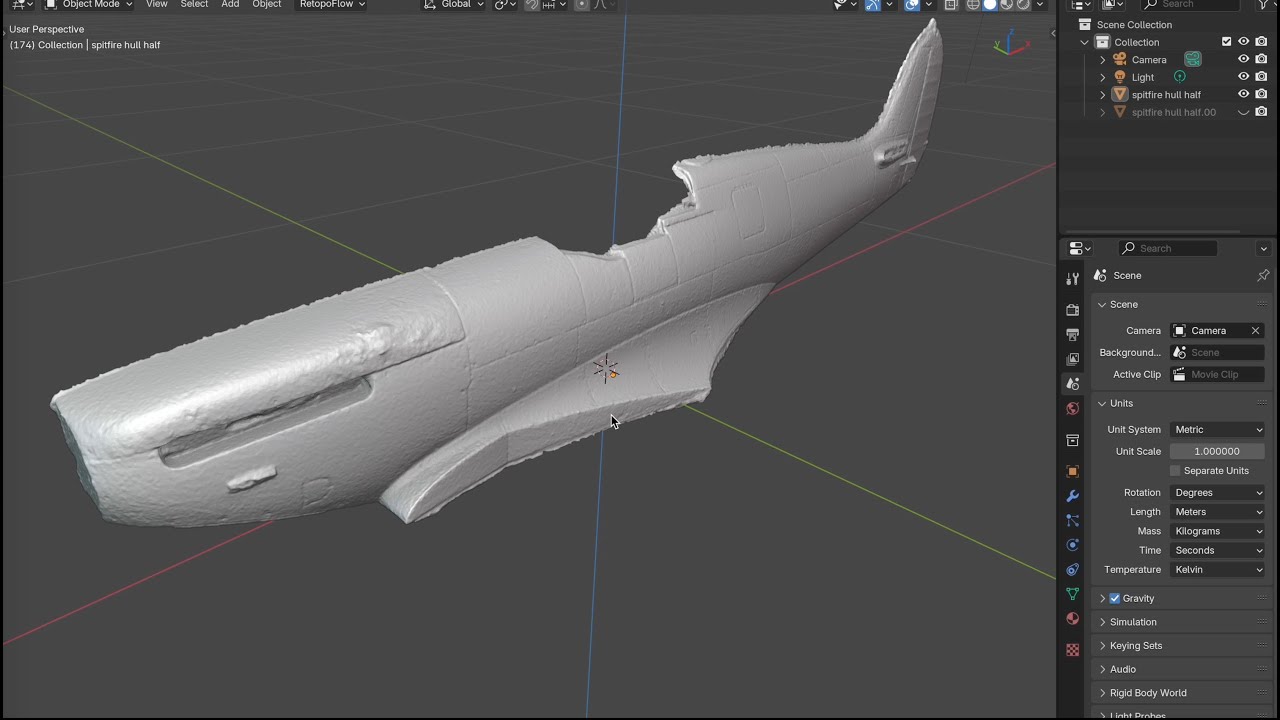Enable the Separate Units checkbox
The width and height of the screenshot is (1280, 720).
point(1175,470)
